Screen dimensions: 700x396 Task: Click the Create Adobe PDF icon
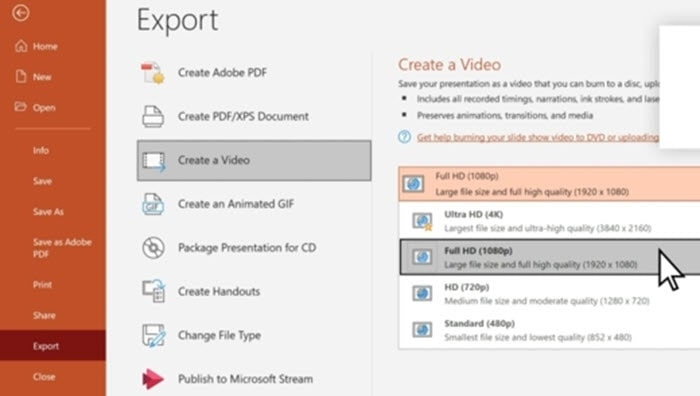tap(153, 72)
